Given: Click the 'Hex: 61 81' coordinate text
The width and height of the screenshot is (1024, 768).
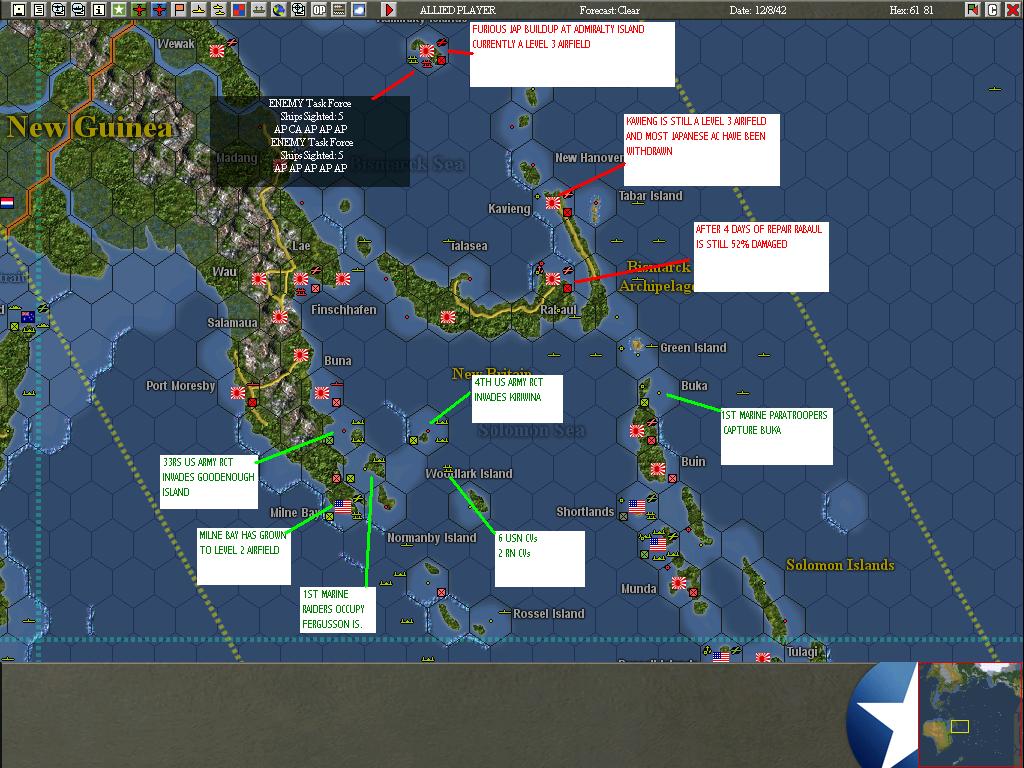Looking at the screenshot, I should (x=912, y=10).
